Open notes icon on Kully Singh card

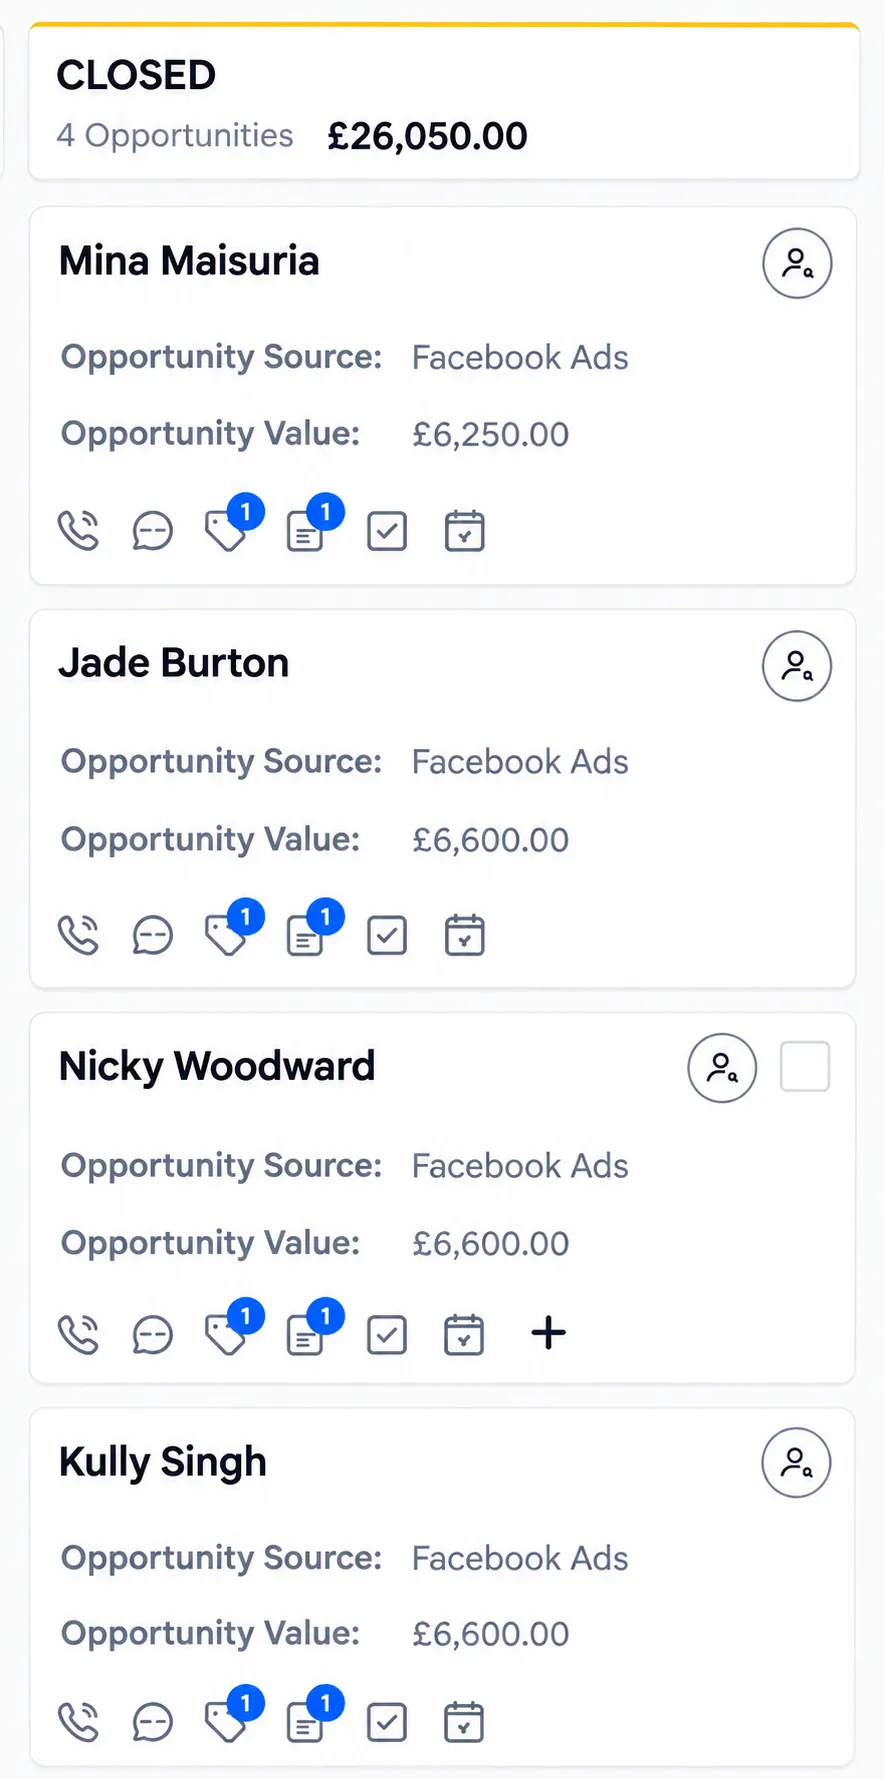click(x=305, y=1722)
